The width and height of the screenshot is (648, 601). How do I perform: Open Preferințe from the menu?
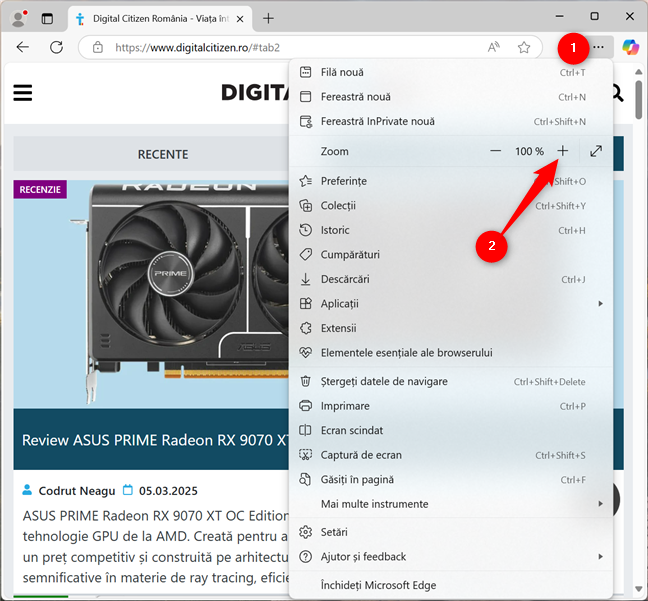pos(450,181)
